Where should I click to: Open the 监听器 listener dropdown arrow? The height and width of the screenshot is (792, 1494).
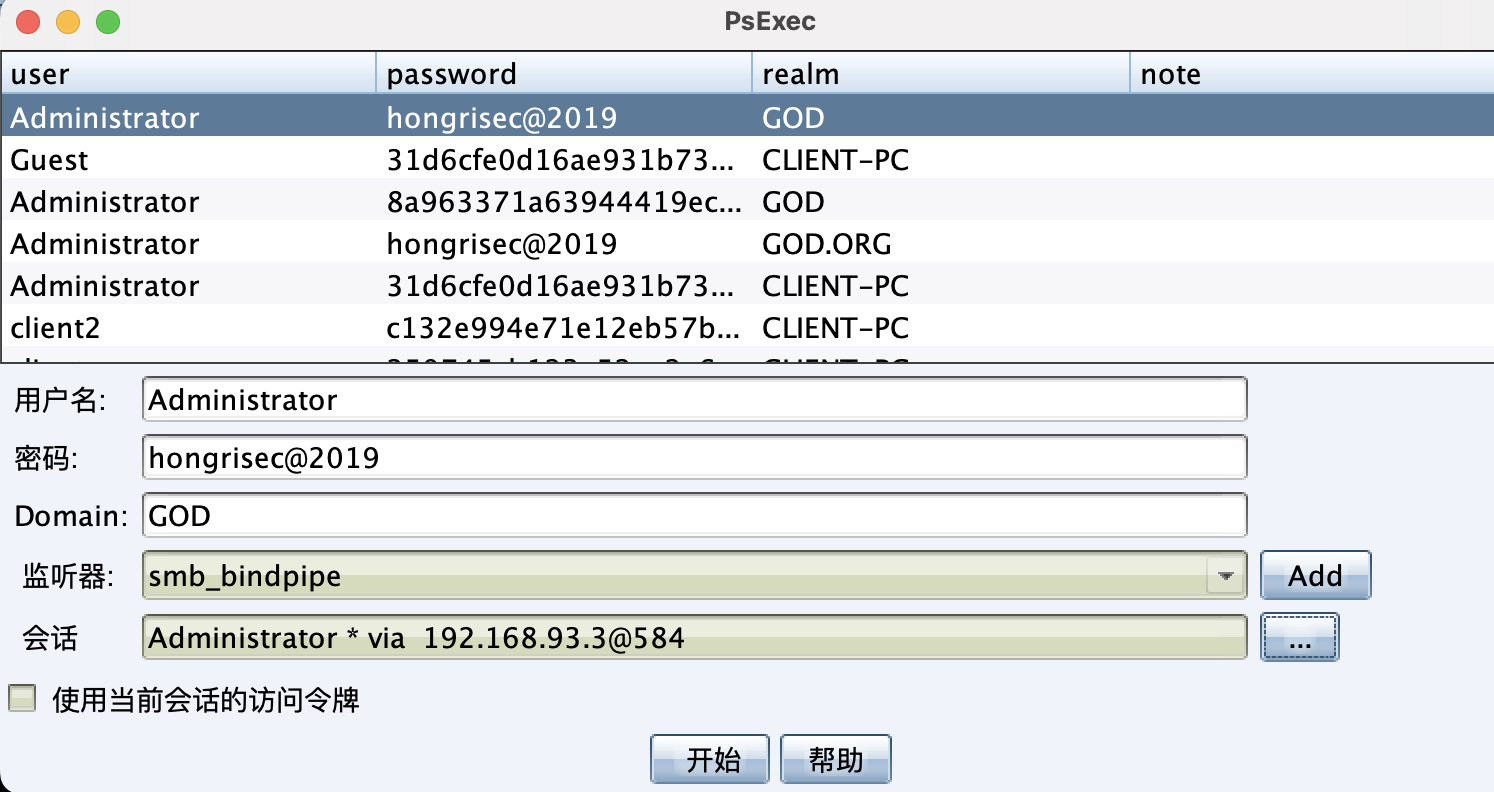pos(1225,577)
